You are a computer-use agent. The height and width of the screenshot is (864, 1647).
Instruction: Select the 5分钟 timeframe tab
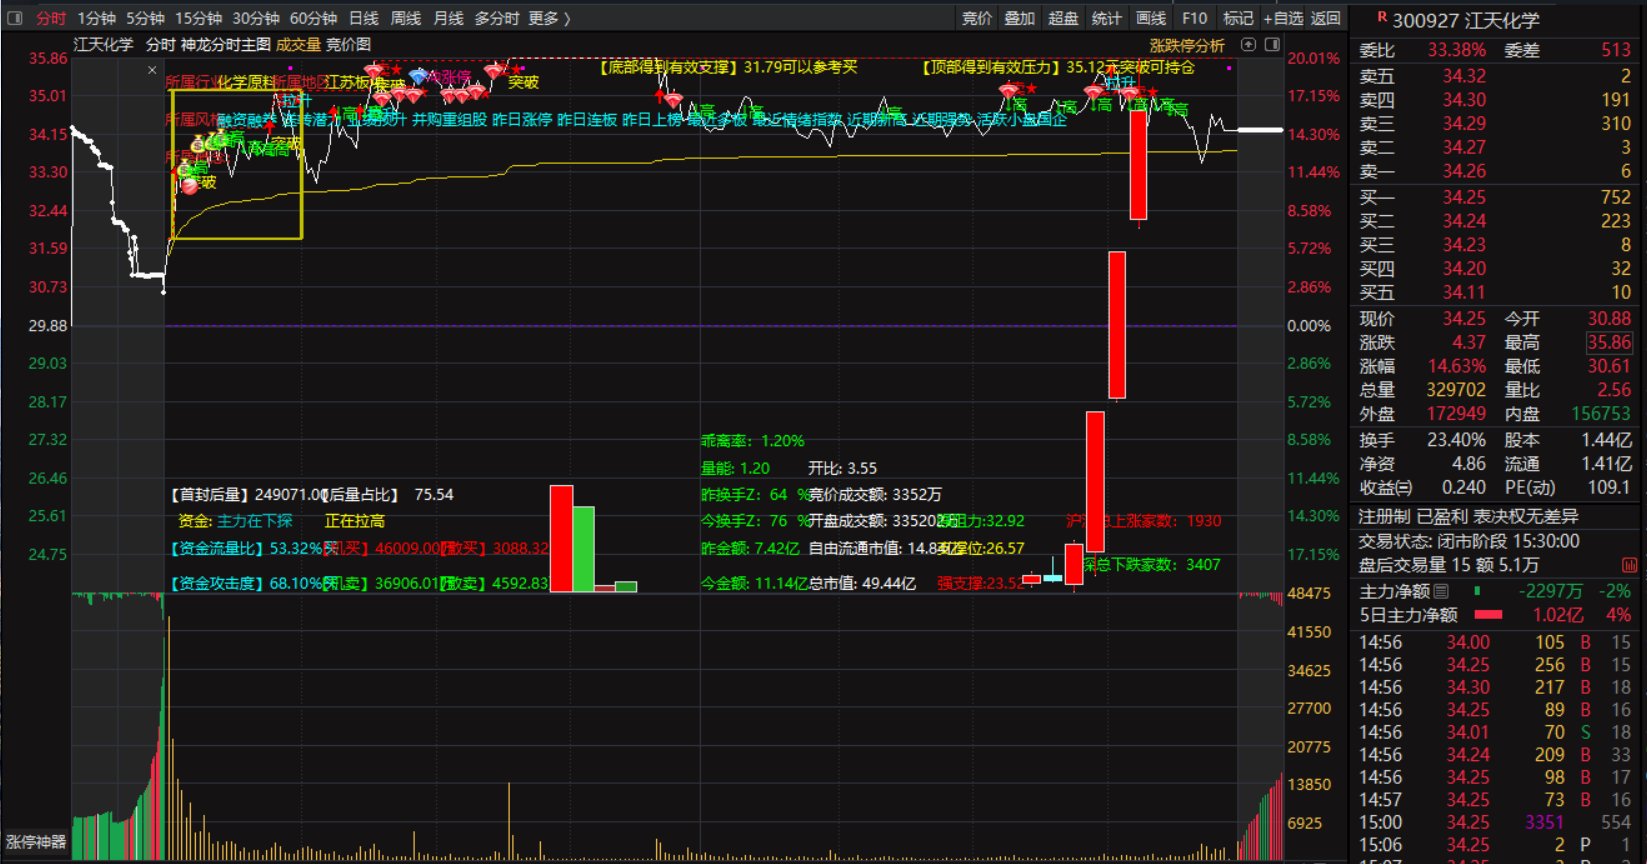pos(145,18)
